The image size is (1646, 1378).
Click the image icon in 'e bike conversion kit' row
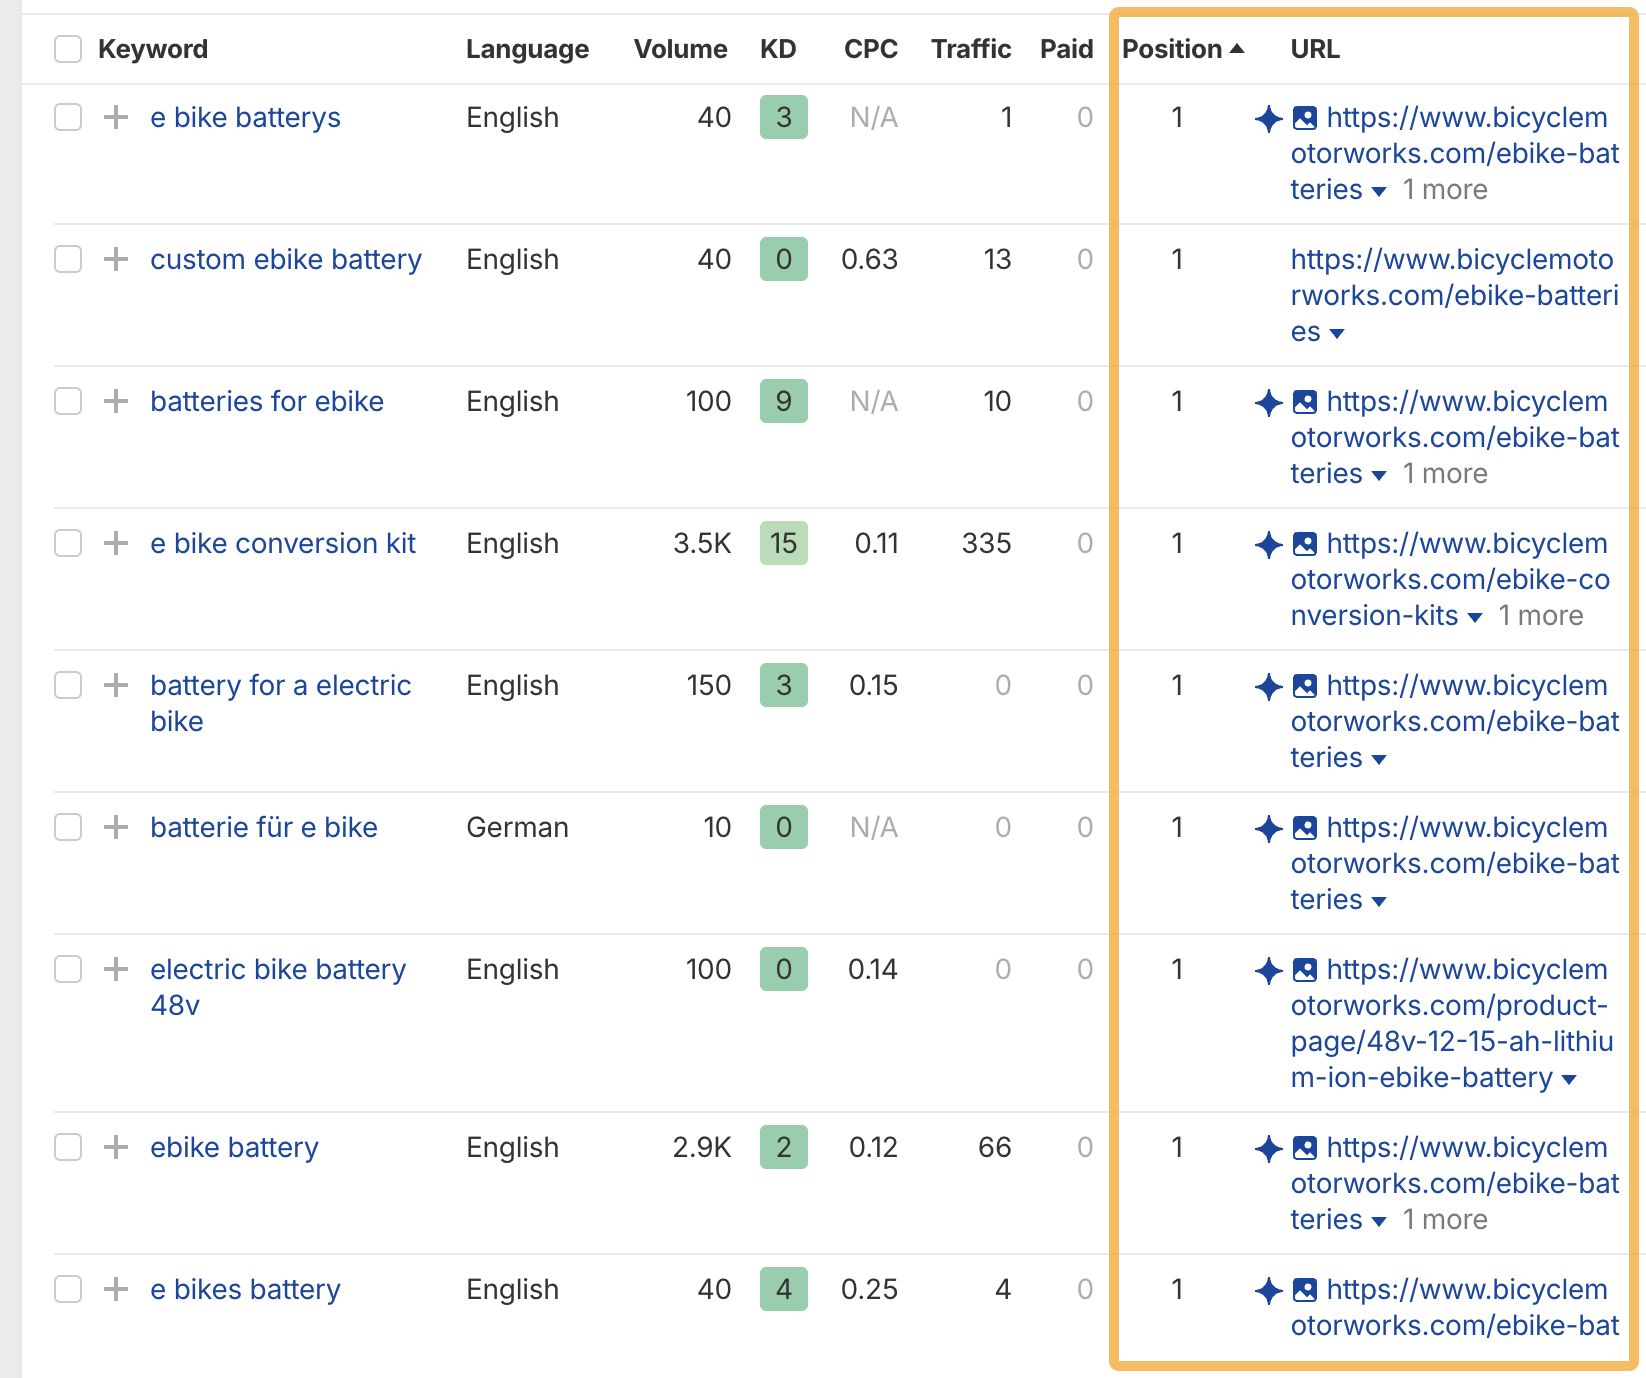point(1304,544)
